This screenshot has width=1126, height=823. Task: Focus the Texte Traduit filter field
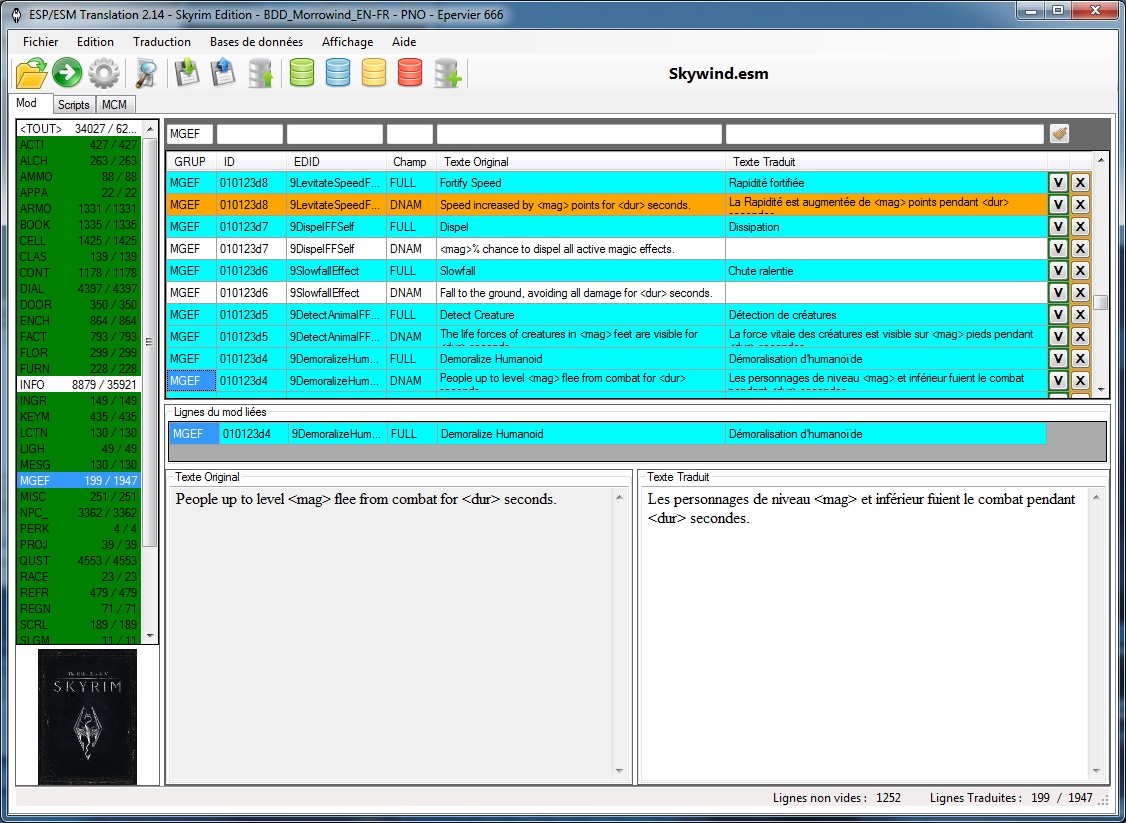coord(885,134)
